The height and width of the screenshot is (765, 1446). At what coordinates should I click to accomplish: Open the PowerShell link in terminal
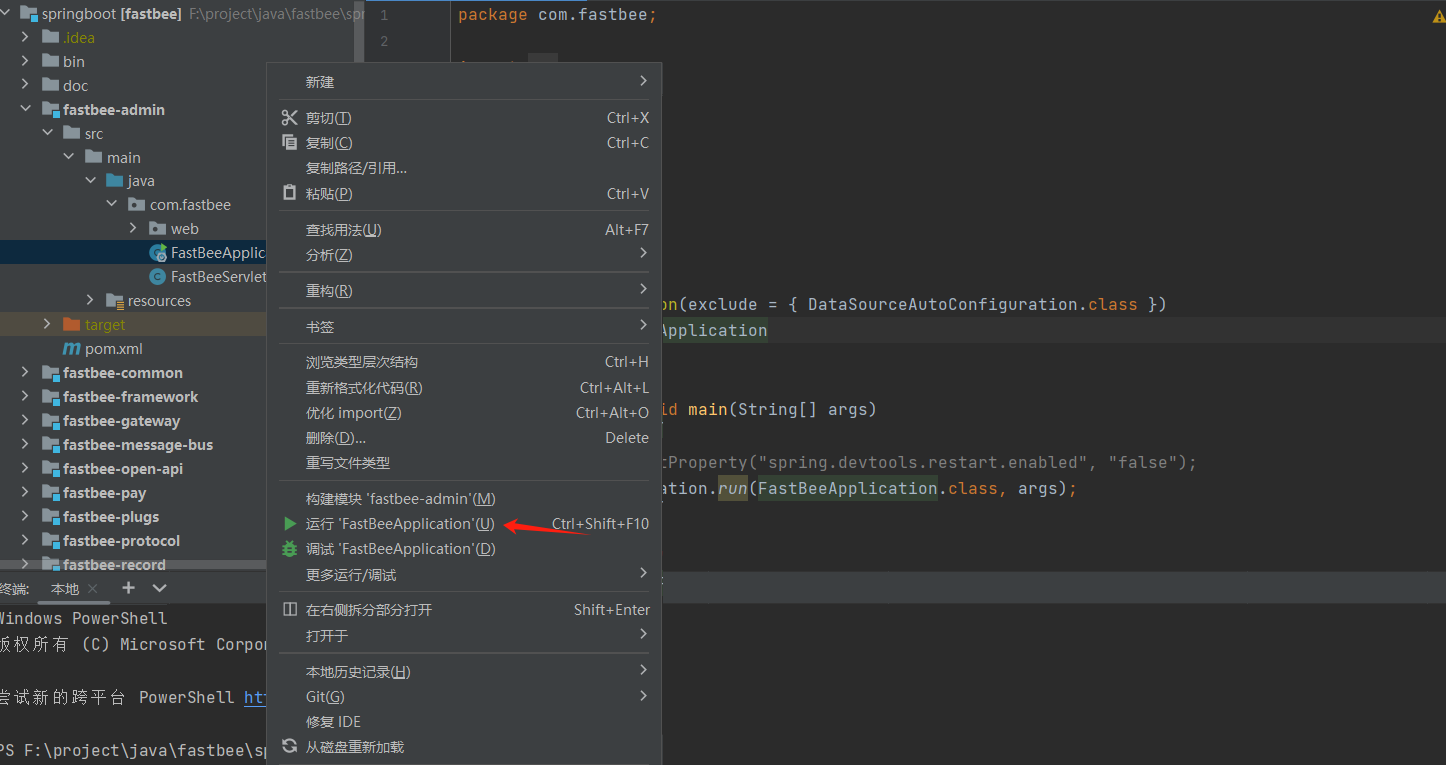point(255,697)
